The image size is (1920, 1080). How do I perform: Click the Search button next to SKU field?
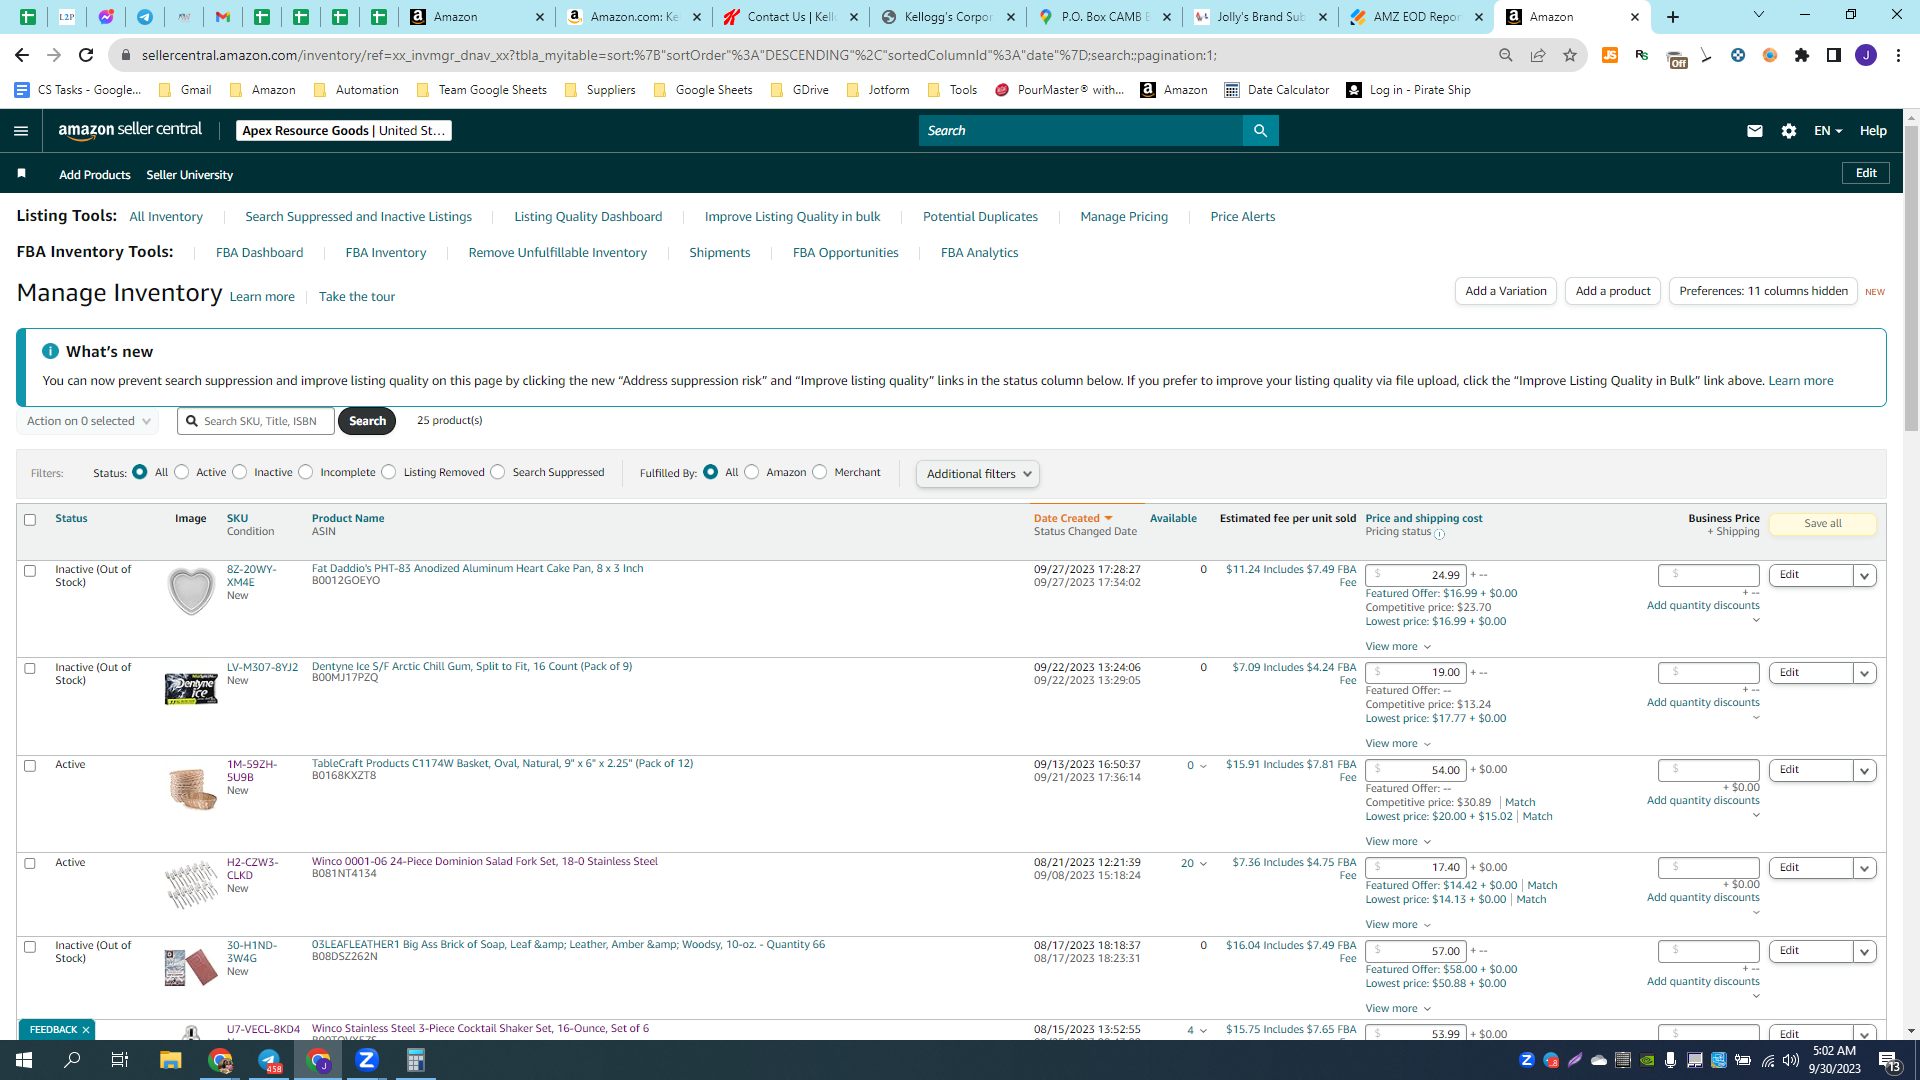coord(367,421)
